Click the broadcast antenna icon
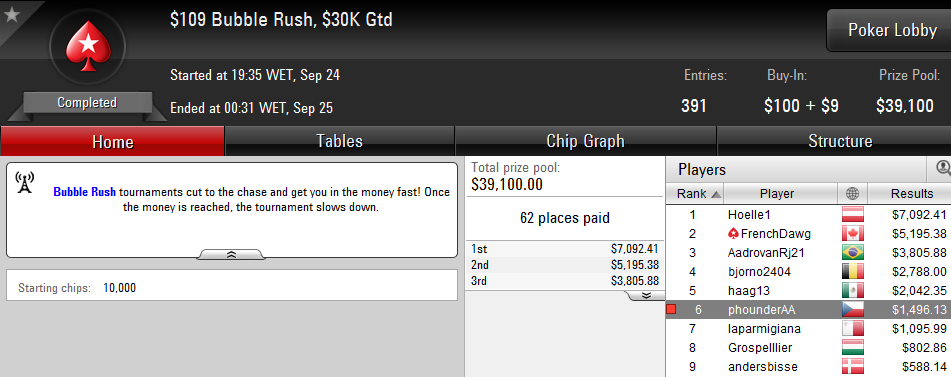Image resolution: width=951 pixels, height=377 pixels. 24,183
